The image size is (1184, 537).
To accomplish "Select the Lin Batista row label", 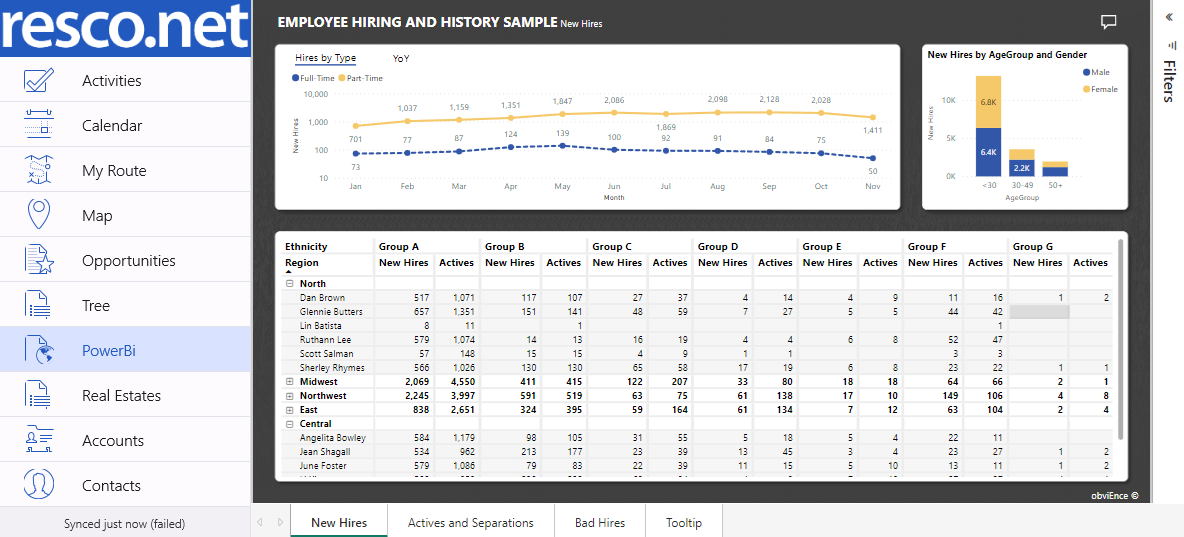I will point(321,326).
